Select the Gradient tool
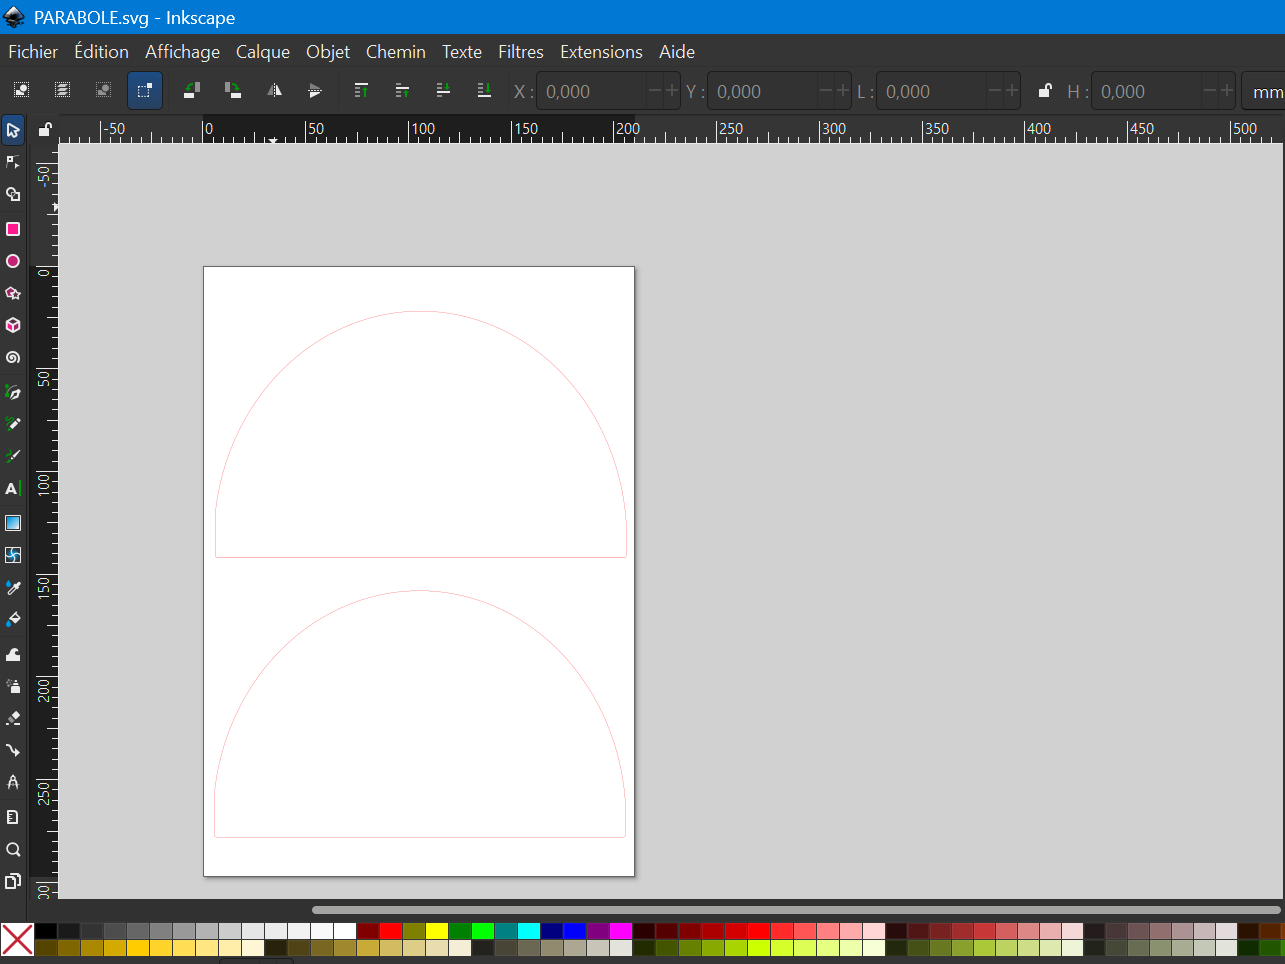 tap(13, 523)
